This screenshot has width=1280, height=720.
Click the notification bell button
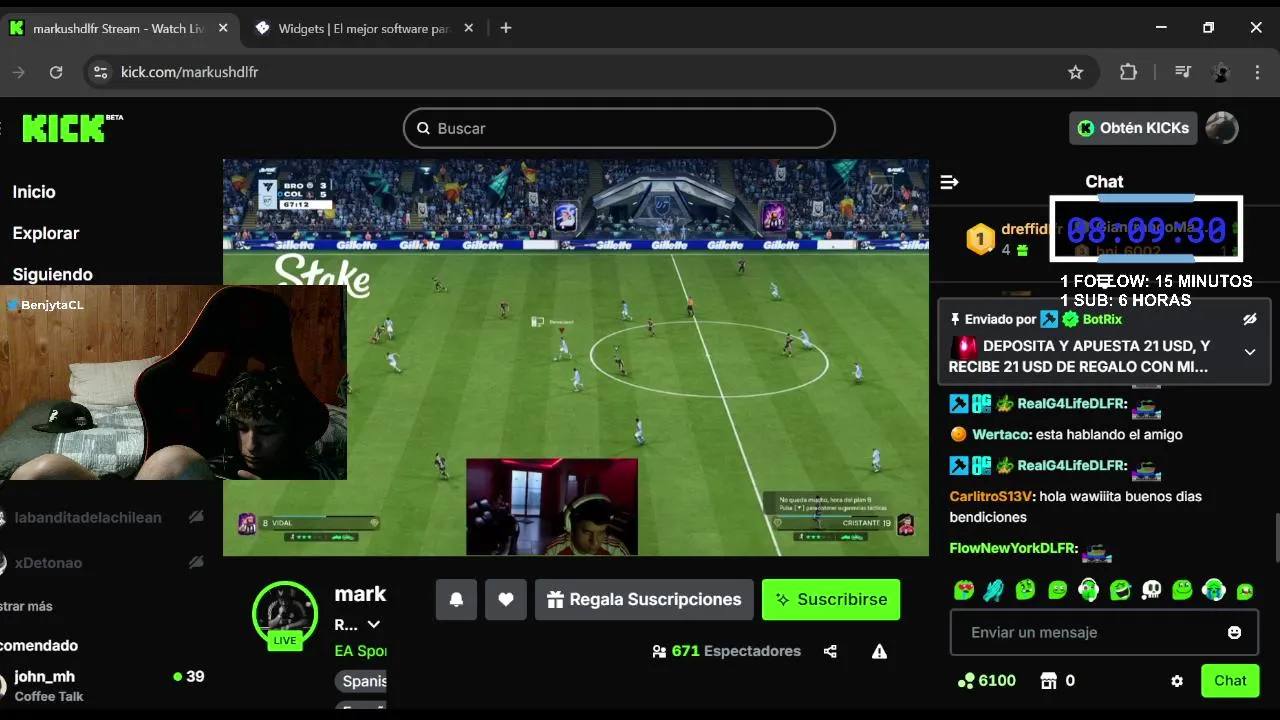click(x=456, y=599)
